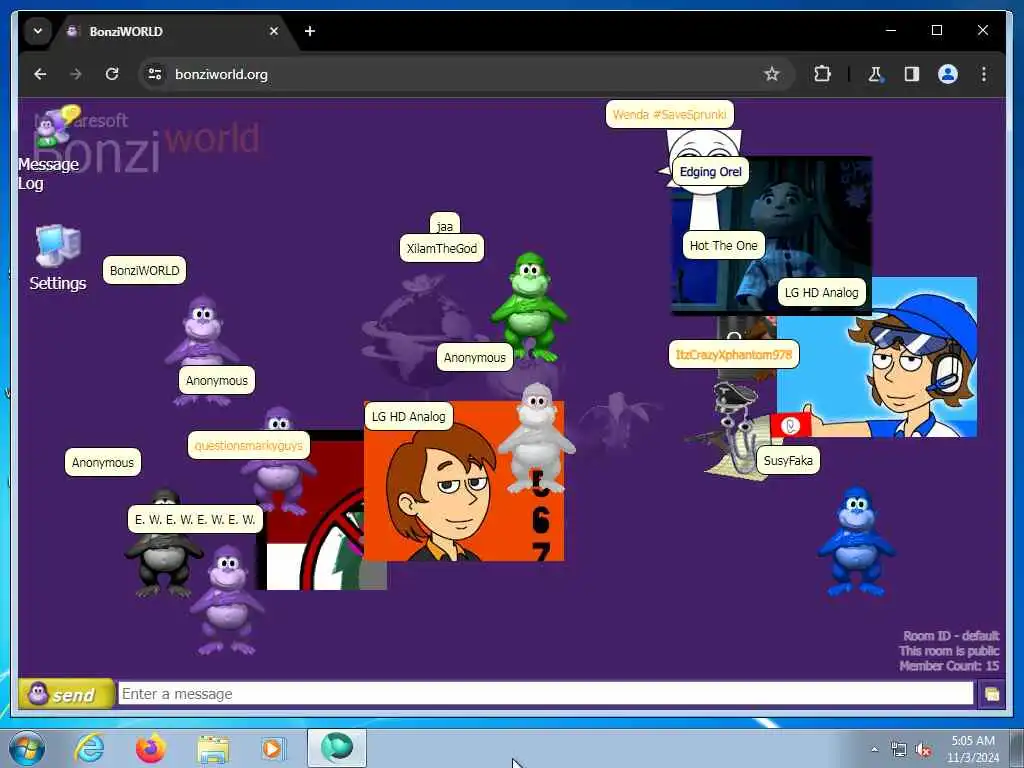Click the questionsmarkyguys name tag
Screen dimensions: 1024x768
[249, 445]
